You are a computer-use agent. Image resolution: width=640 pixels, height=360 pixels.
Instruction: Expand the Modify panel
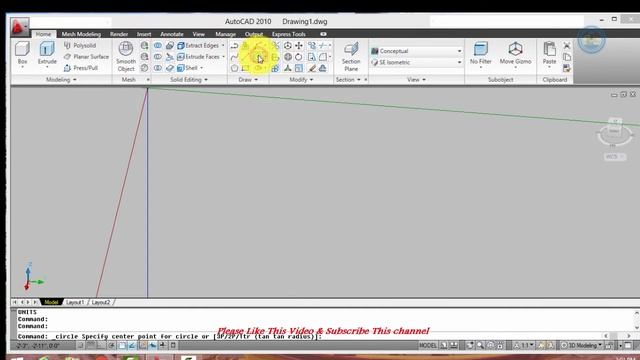point(301,80)
